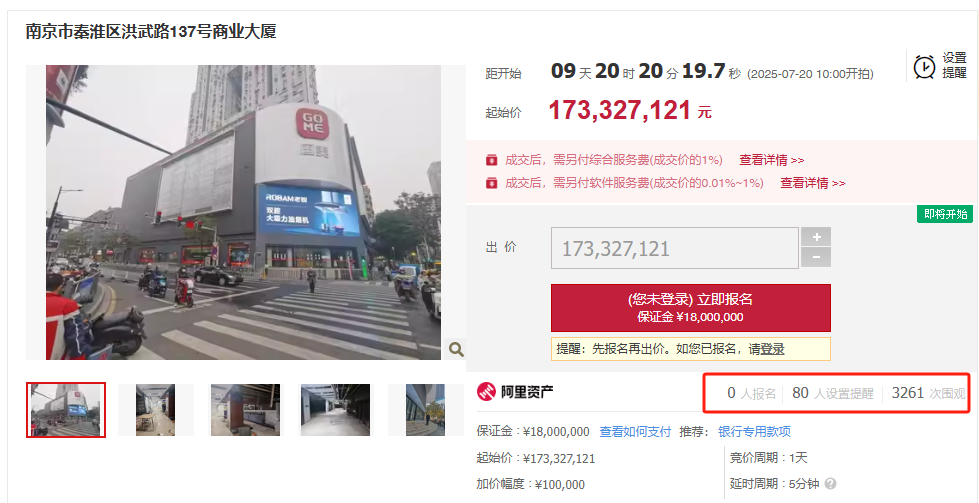Viewport: 979px width, 503px height.
Task: Click the 竞价周期：1天 text
Action: click(769, 458)
